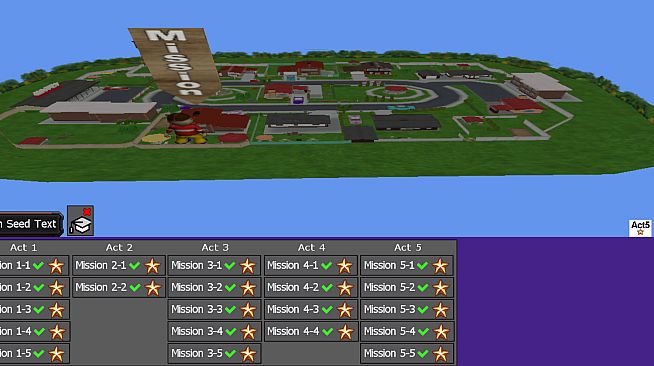Select the Mission 5-3 label

(x=389, y=309)
